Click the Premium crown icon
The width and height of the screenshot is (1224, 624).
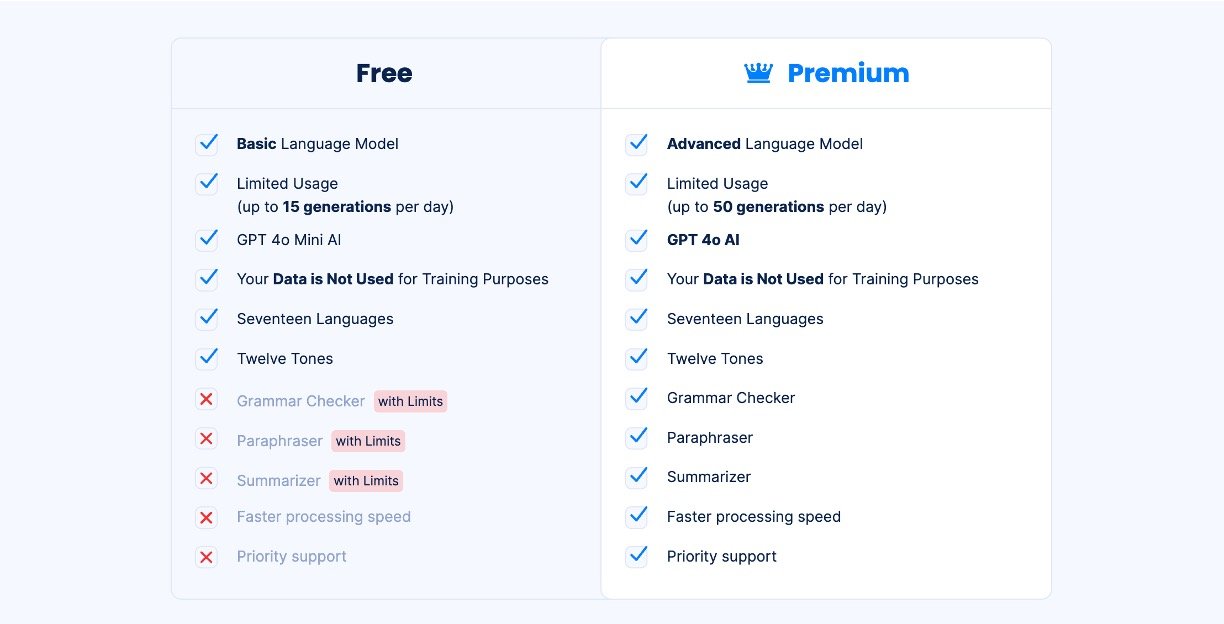pos(759,73)
